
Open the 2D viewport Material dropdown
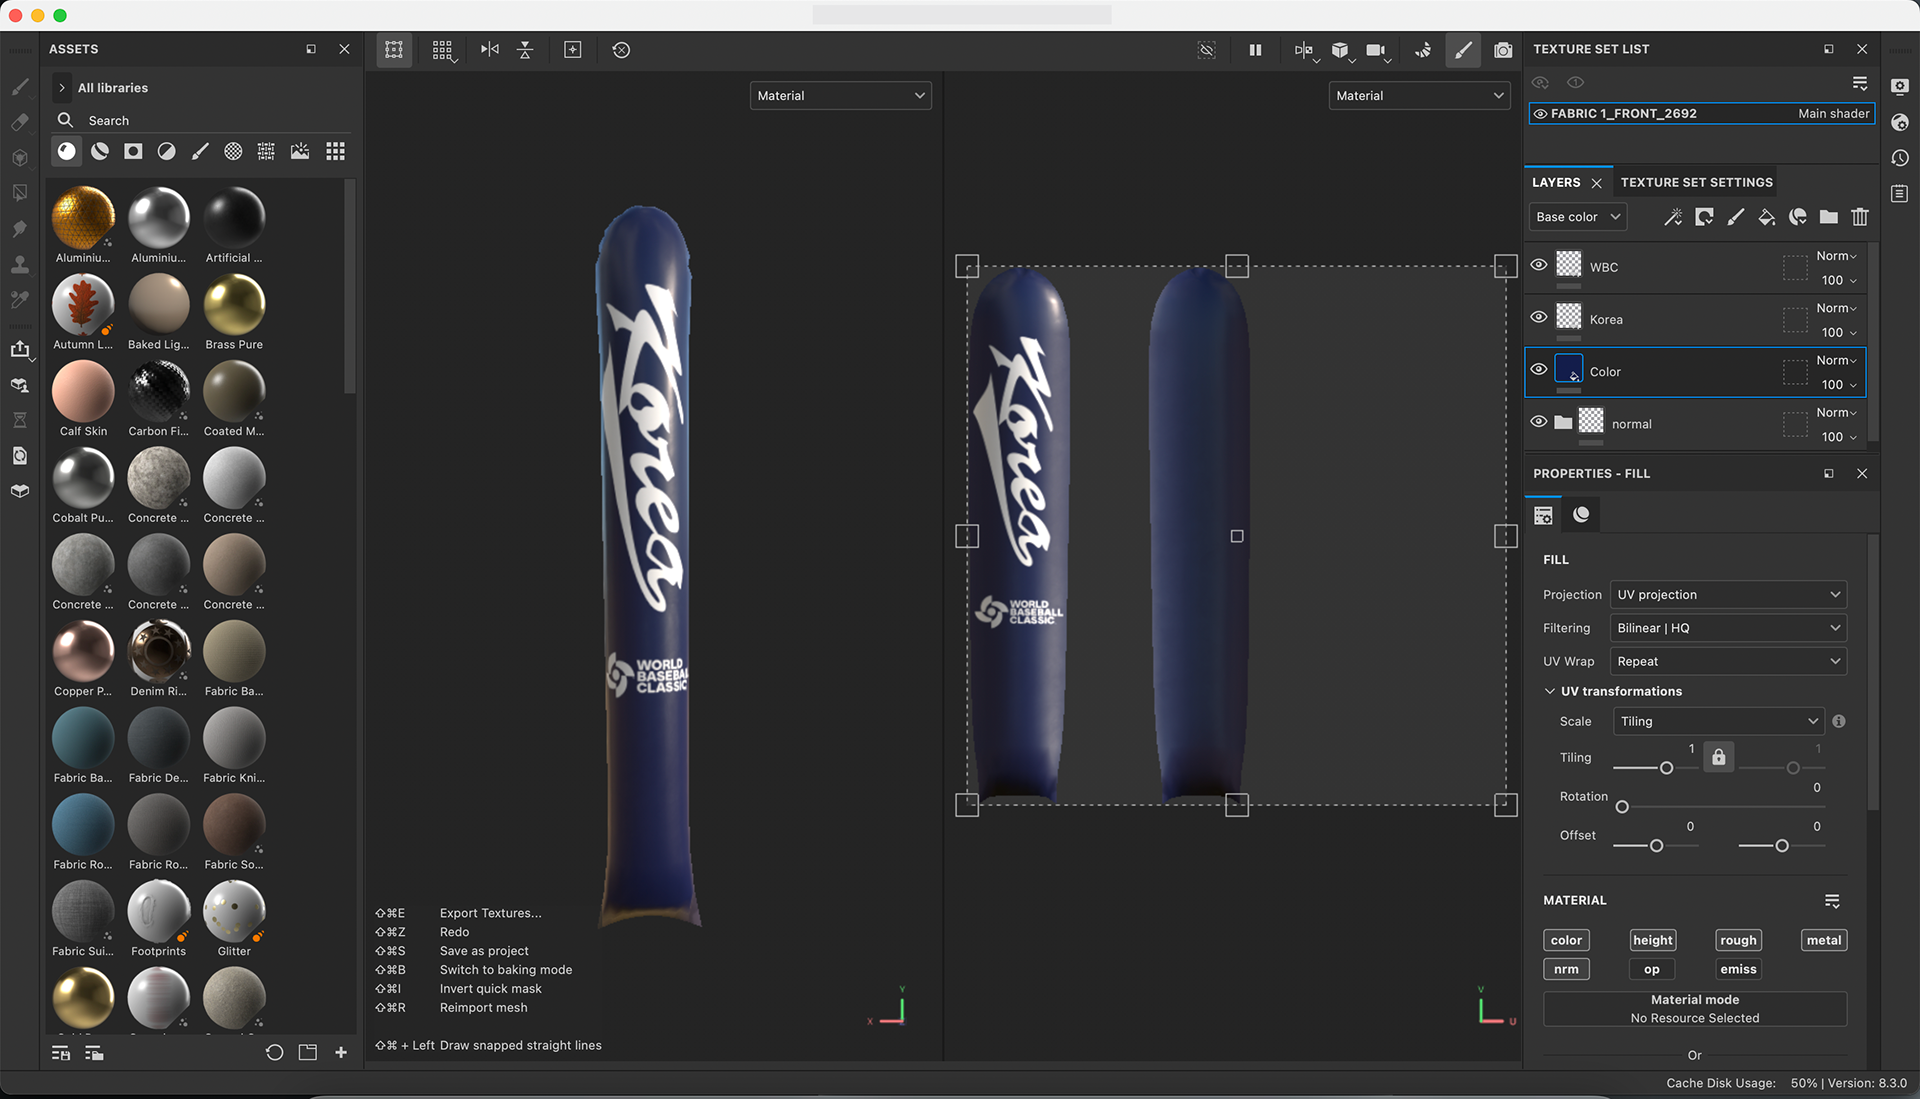1419,96
